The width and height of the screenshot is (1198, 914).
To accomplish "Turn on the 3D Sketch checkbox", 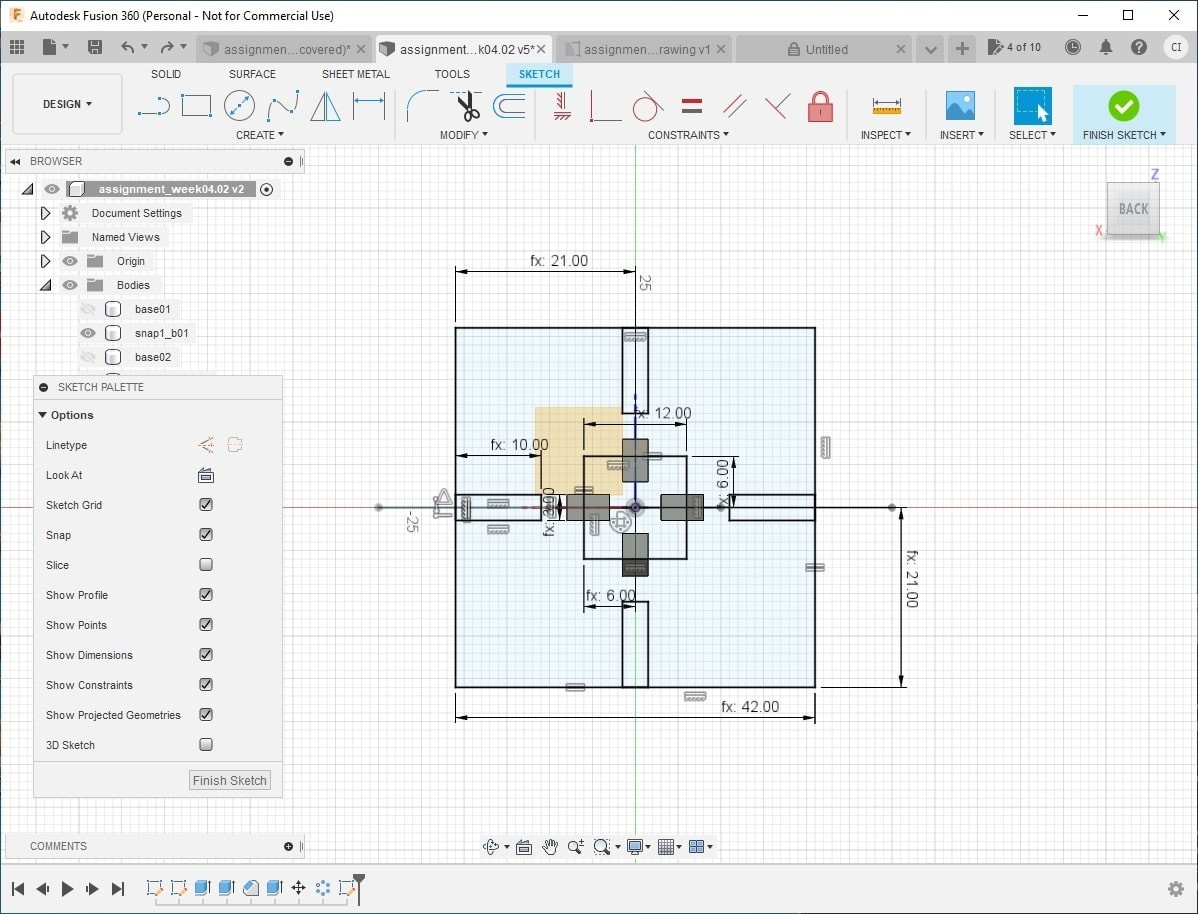I will point(206,745).
